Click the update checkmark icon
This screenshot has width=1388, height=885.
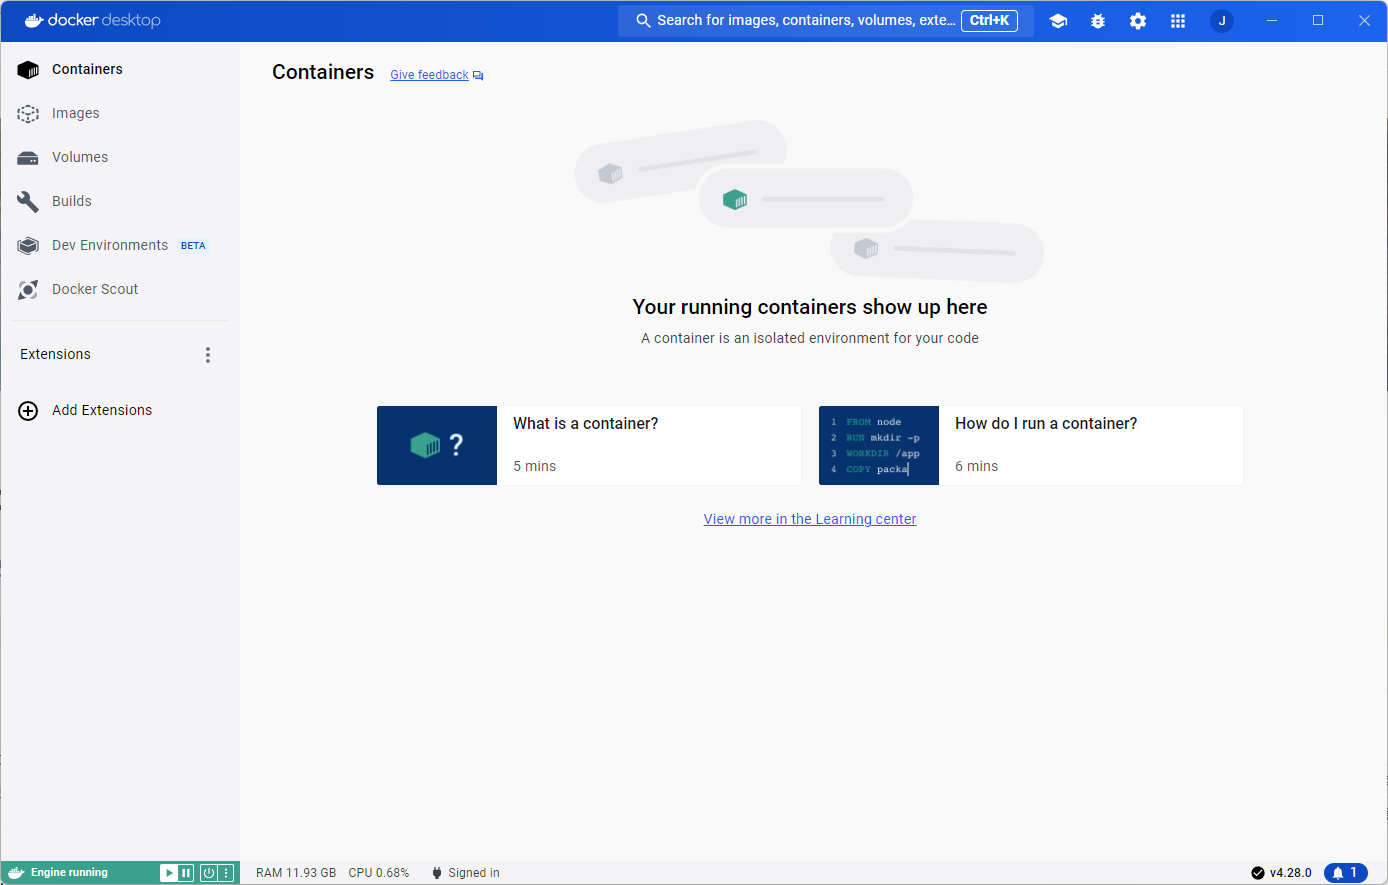1258,873
